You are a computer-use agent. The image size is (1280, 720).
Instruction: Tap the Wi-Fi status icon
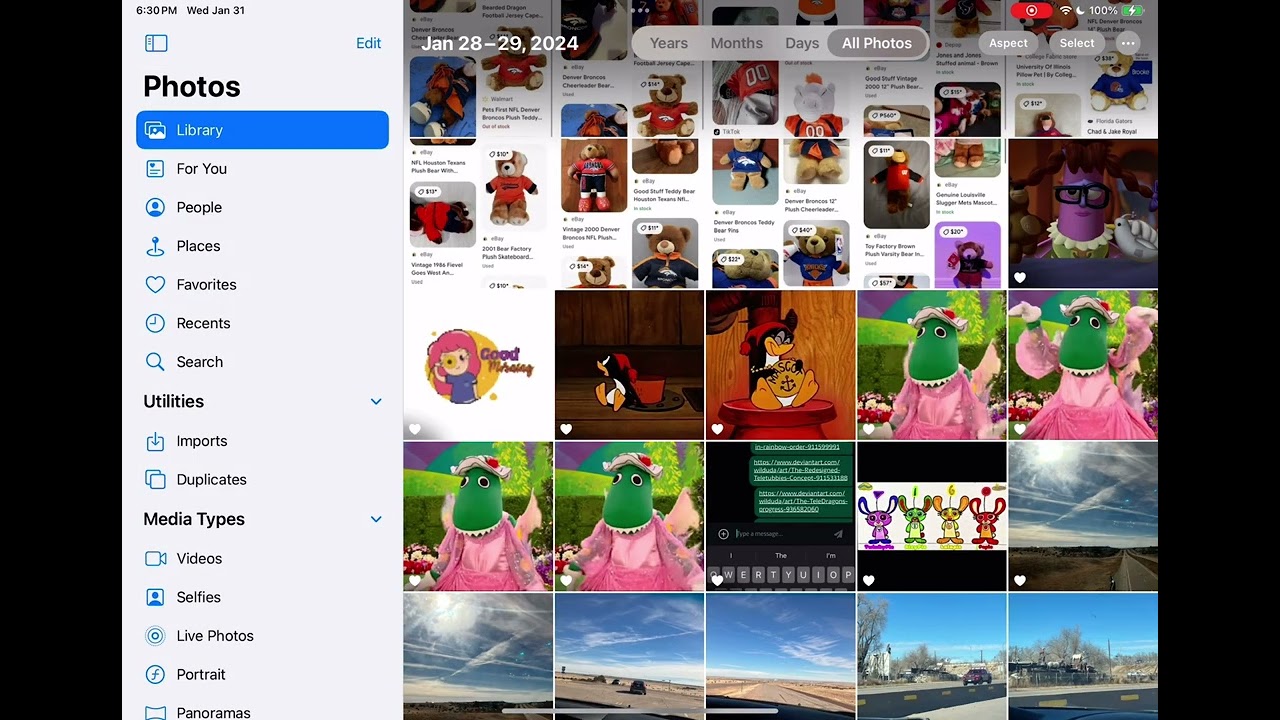(1066, 10)
